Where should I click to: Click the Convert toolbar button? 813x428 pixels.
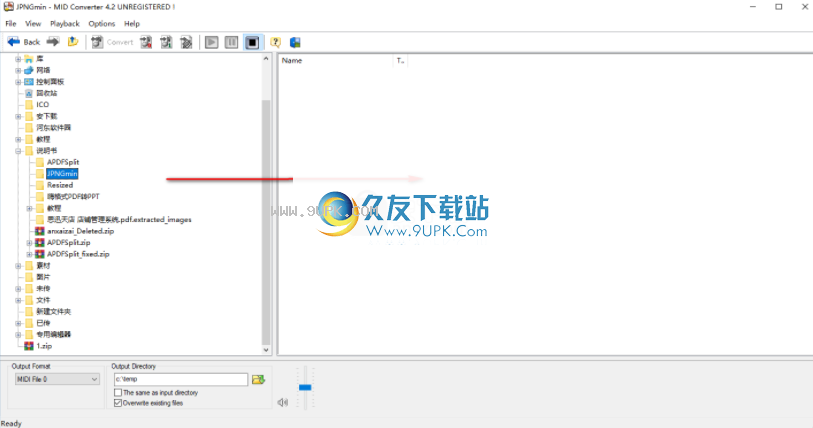(113, 42)
